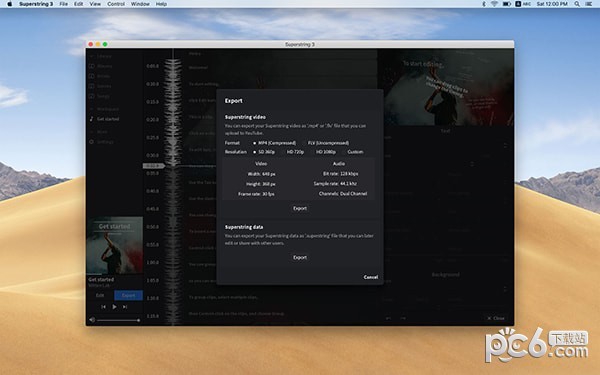Adjust the volume slider

118,320
